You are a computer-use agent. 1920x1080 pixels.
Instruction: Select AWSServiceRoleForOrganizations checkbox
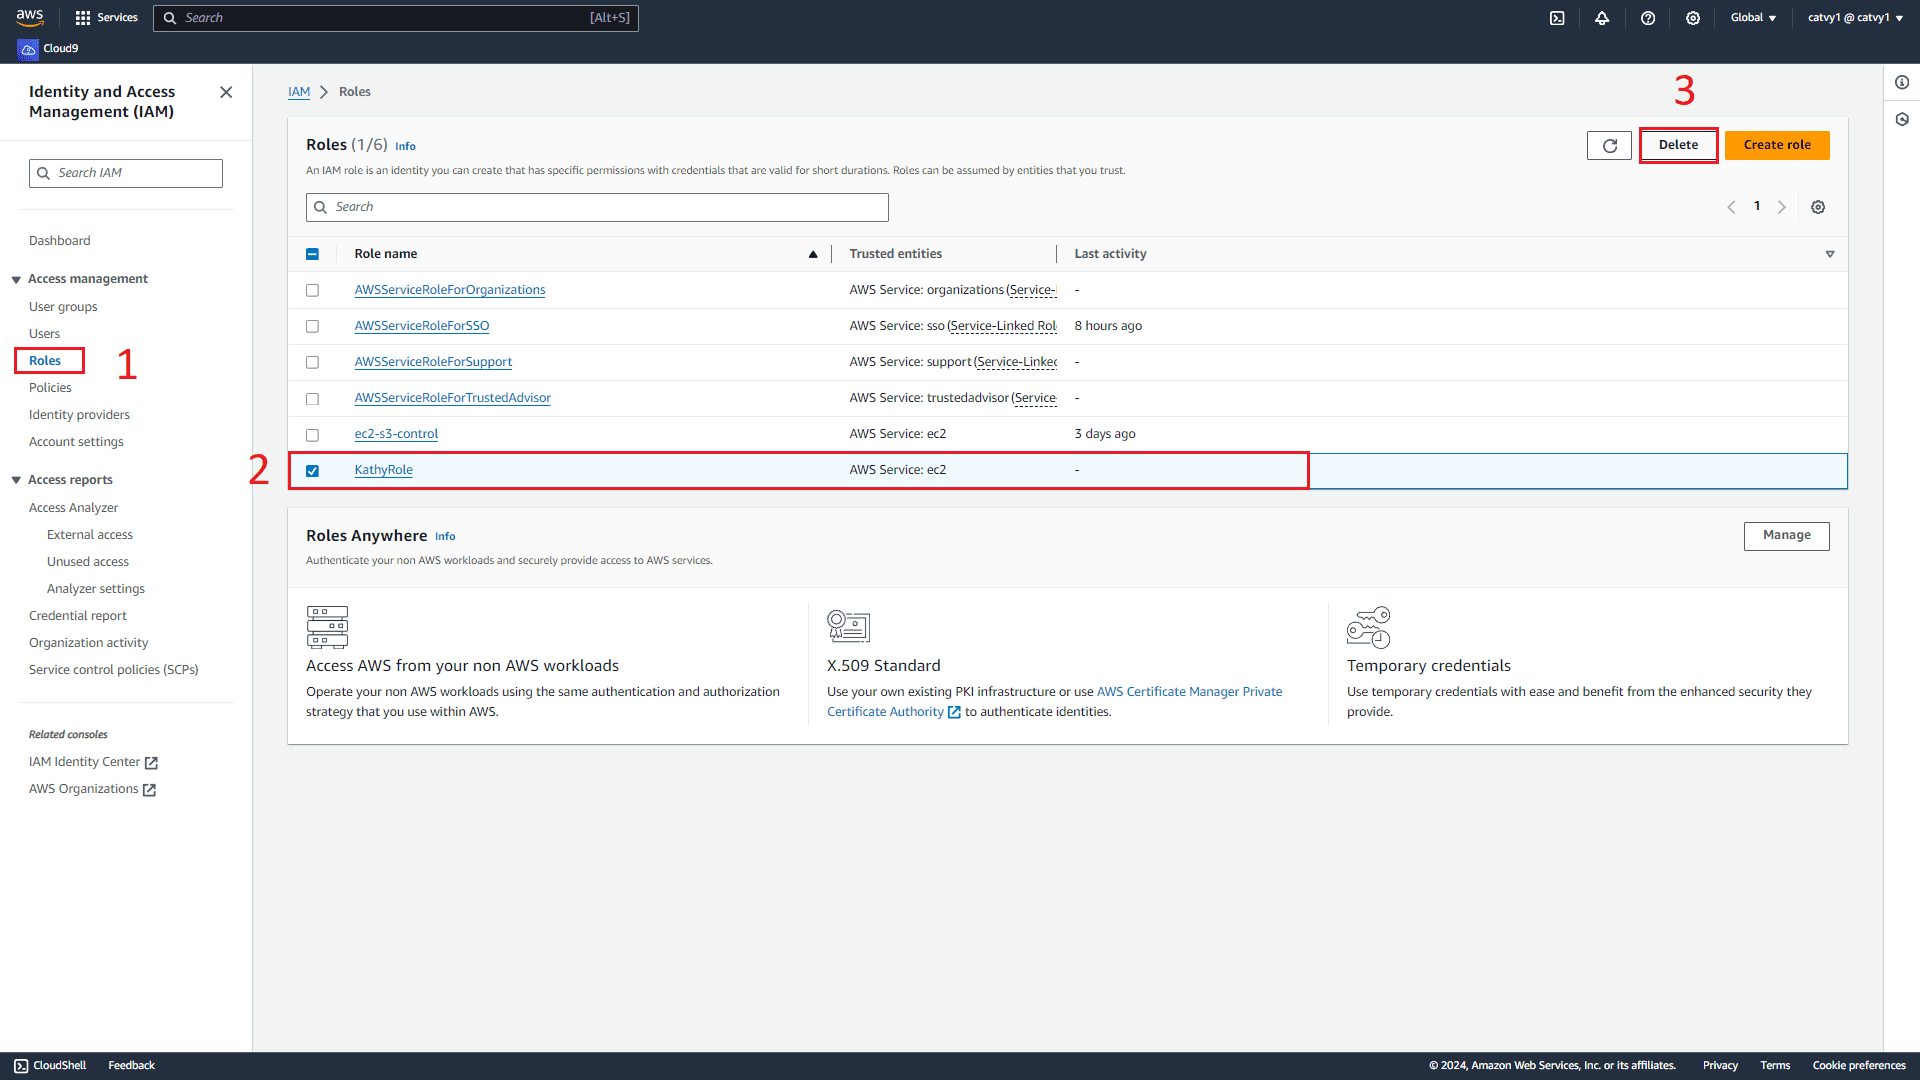click(x=312, y=290)
